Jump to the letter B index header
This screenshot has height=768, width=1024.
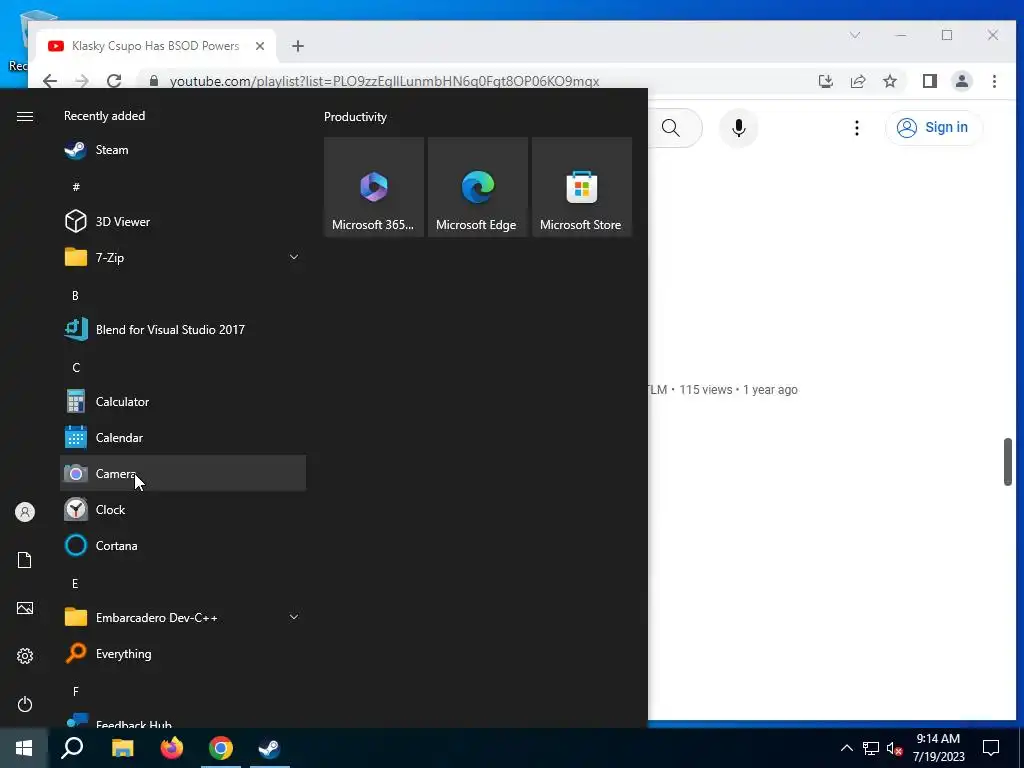75,295
